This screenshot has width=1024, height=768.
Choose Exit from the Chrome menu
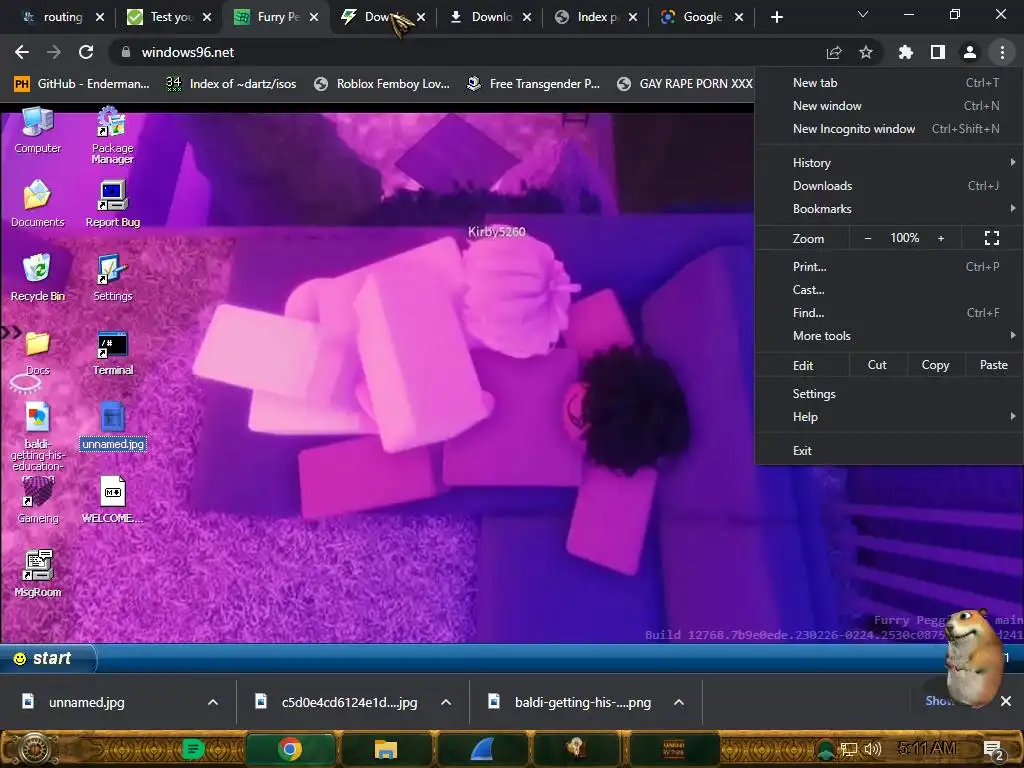tap(889, 451)
